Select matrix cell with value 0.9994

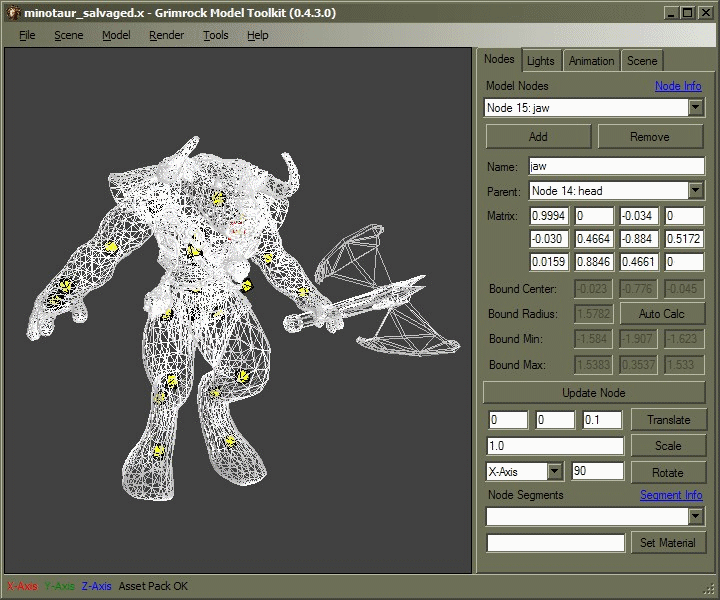(x=549, y=216)
